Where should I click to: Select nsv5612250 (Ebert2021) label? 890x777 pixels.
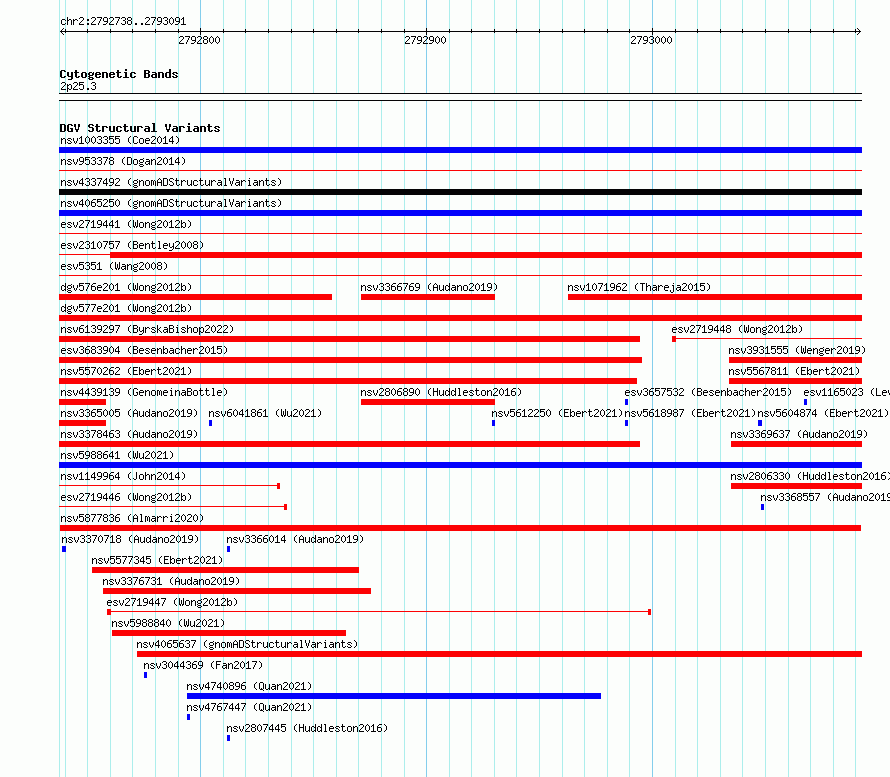pos(557,413)
